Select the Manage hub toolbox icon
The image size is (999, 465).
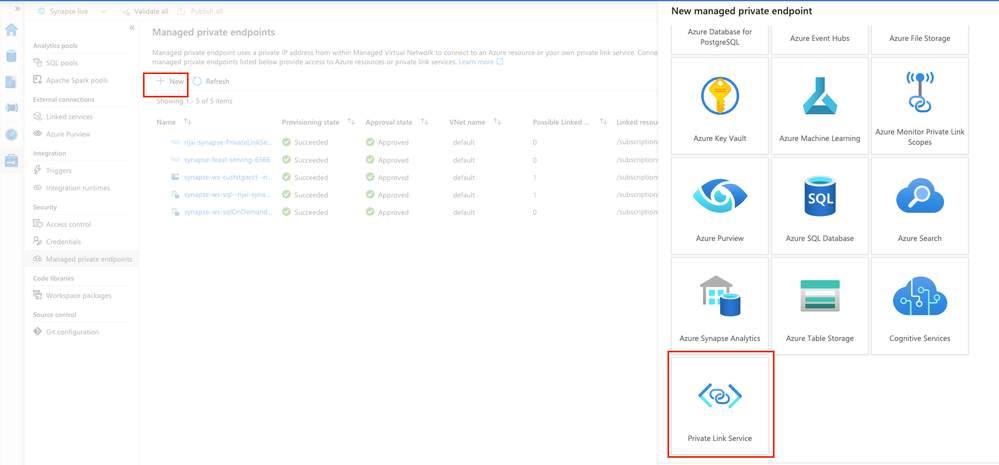point(11,161)
